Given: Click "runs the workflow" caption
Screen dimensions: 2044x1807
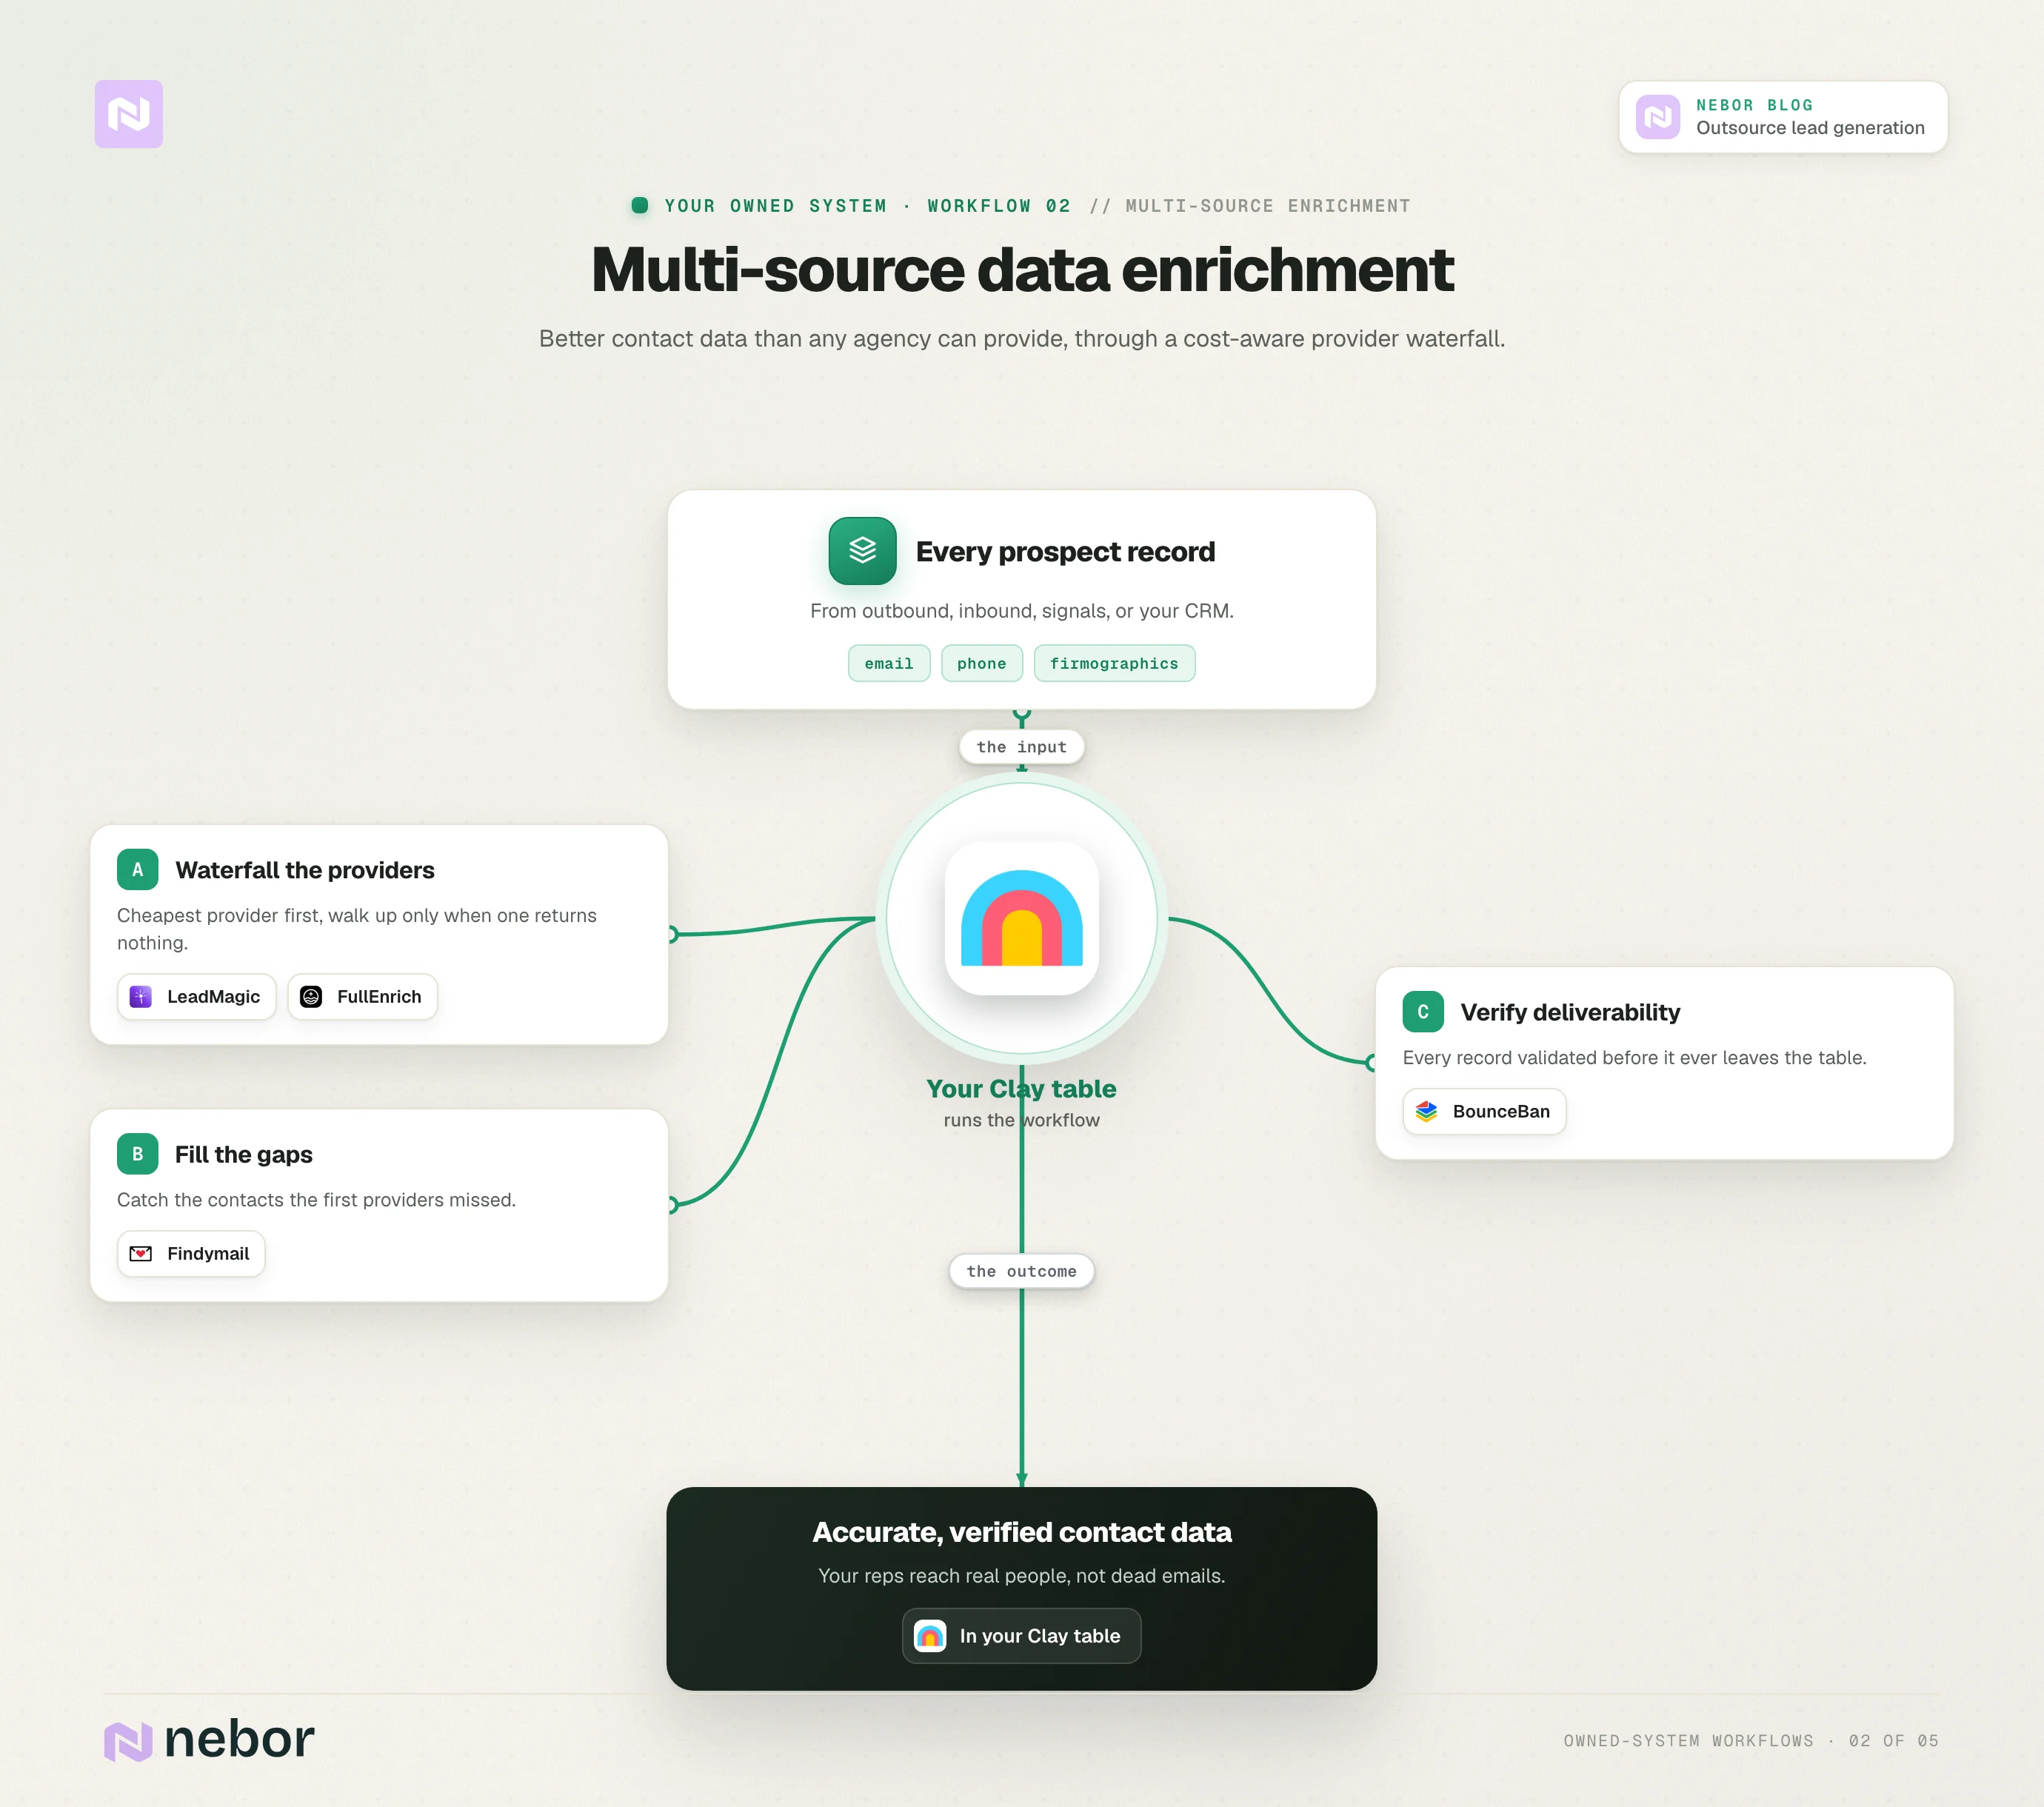Looking at the screenshot, I should point(1021,1120).
